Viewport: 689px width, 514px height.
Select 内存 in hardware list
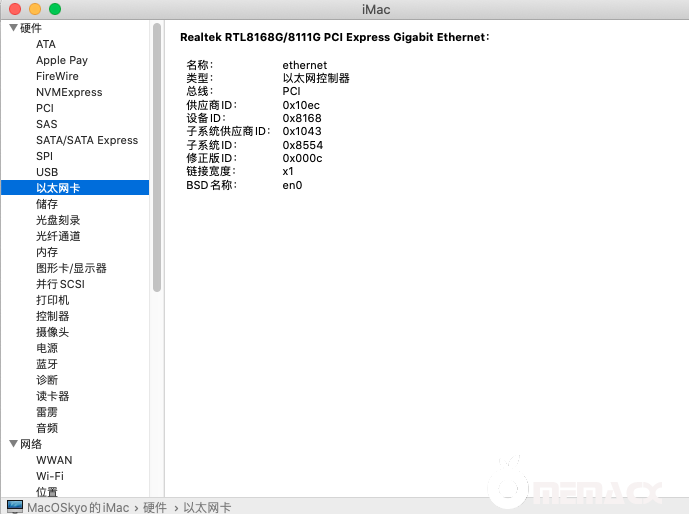pos(47,252)
